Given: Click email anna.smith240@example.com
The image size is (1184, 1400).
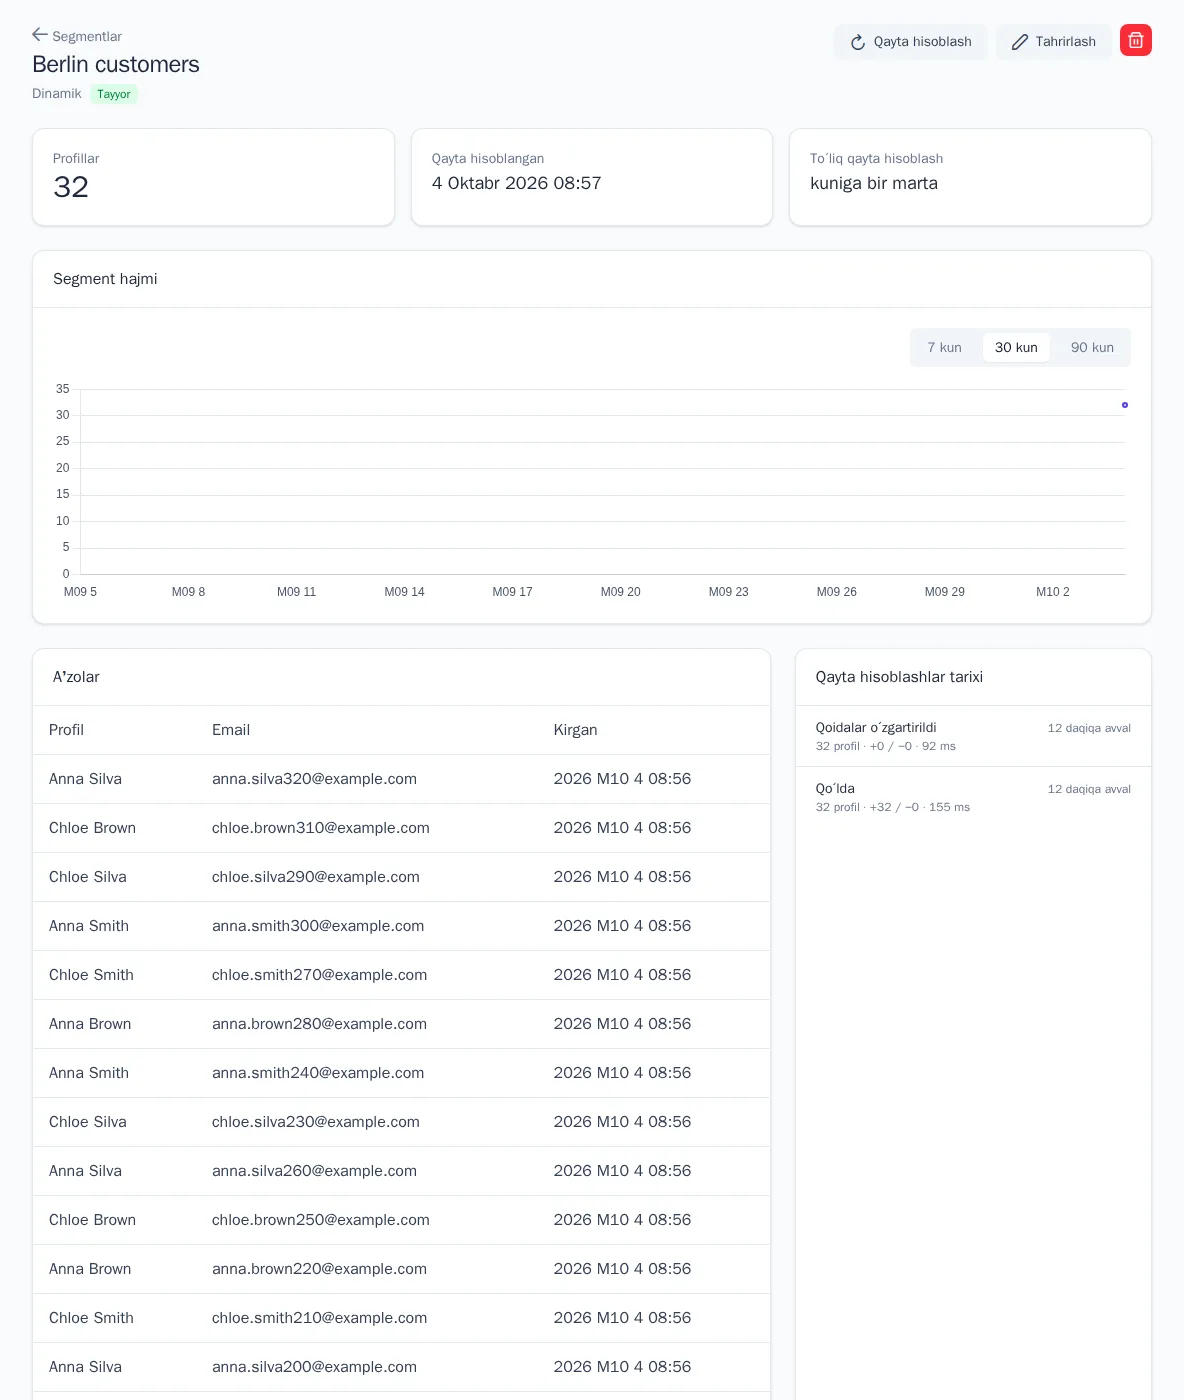Looking at the screenshot, I should [x=318, y=1073].
